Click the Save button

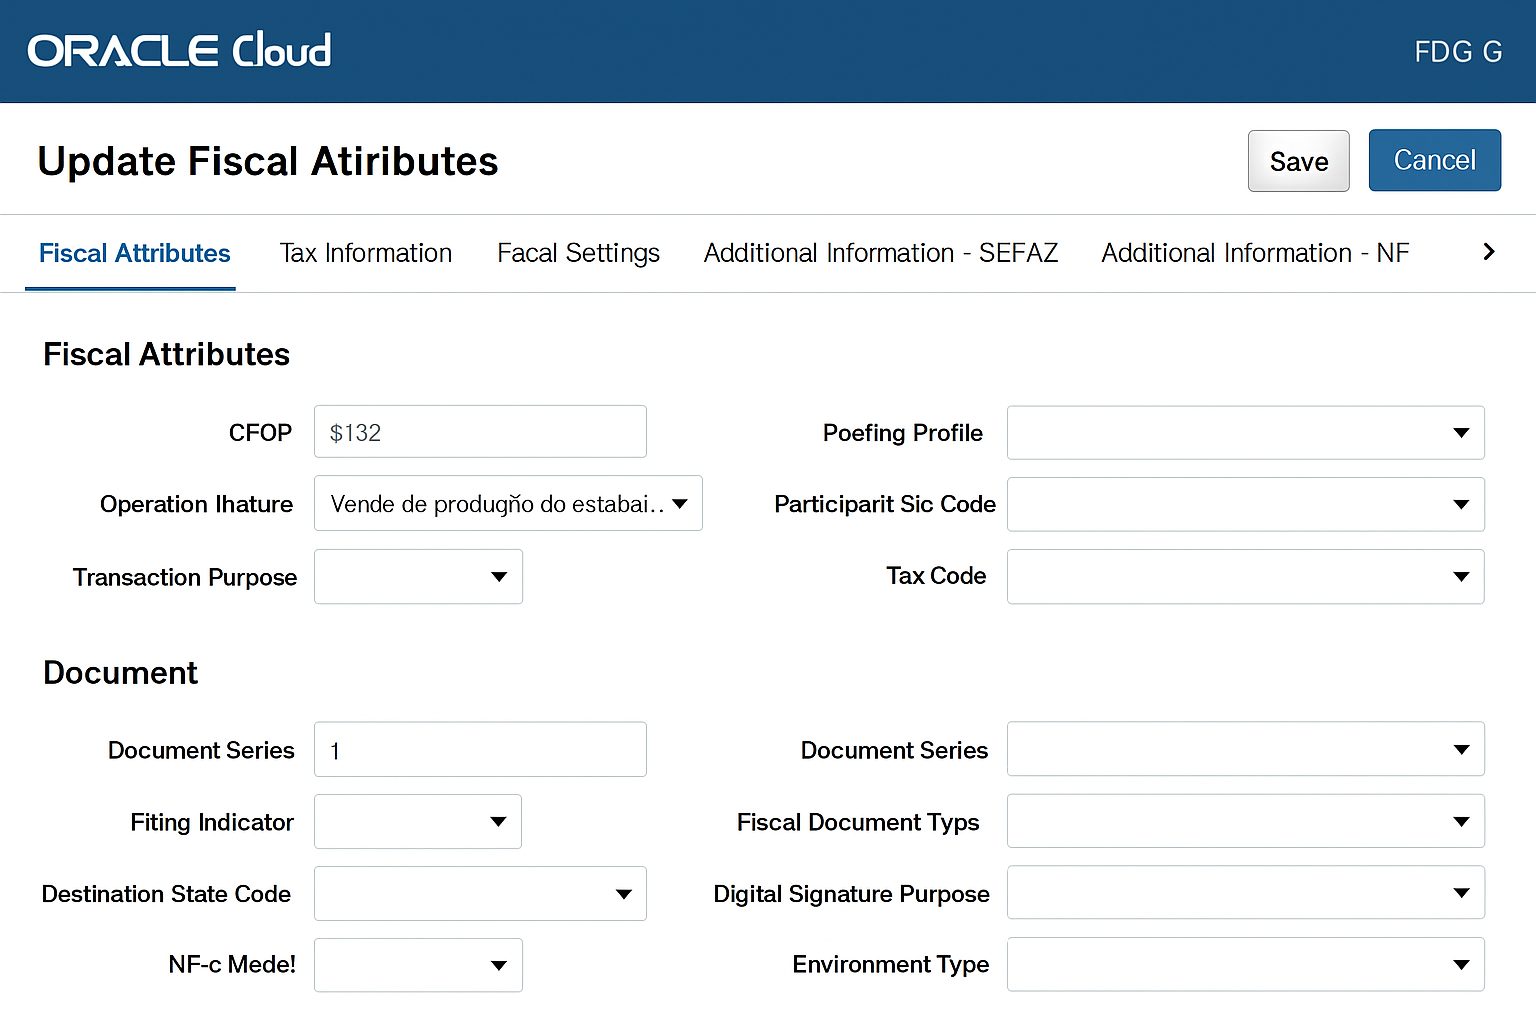pos(1298,161)
